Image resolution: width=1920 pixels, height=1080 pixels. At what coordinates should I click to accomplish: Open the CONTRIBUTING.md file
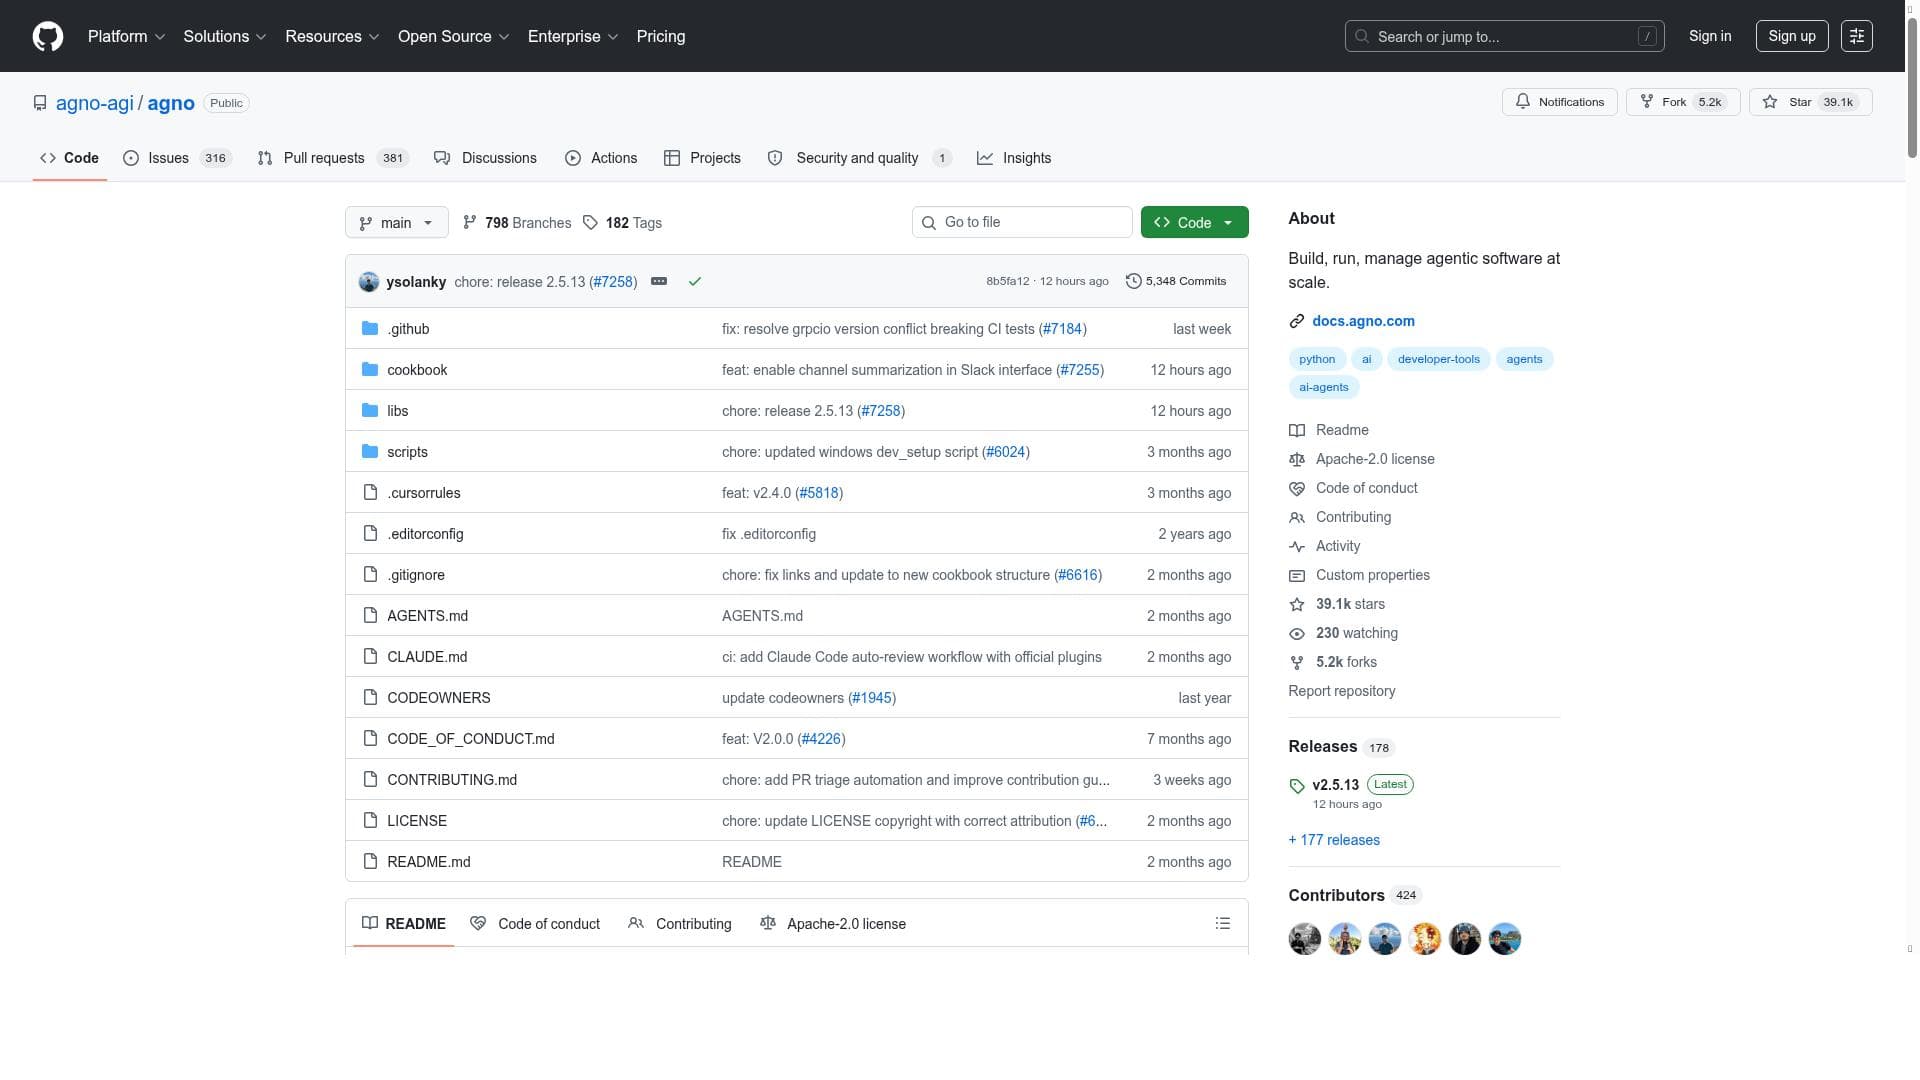pyautogui.click(x=452, y=780)
